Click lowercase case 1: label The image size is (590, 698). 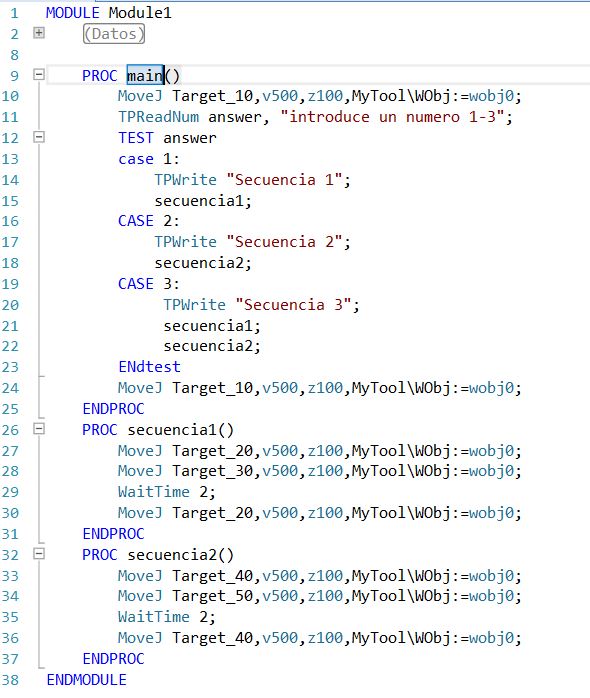click(x=149, y=159)
